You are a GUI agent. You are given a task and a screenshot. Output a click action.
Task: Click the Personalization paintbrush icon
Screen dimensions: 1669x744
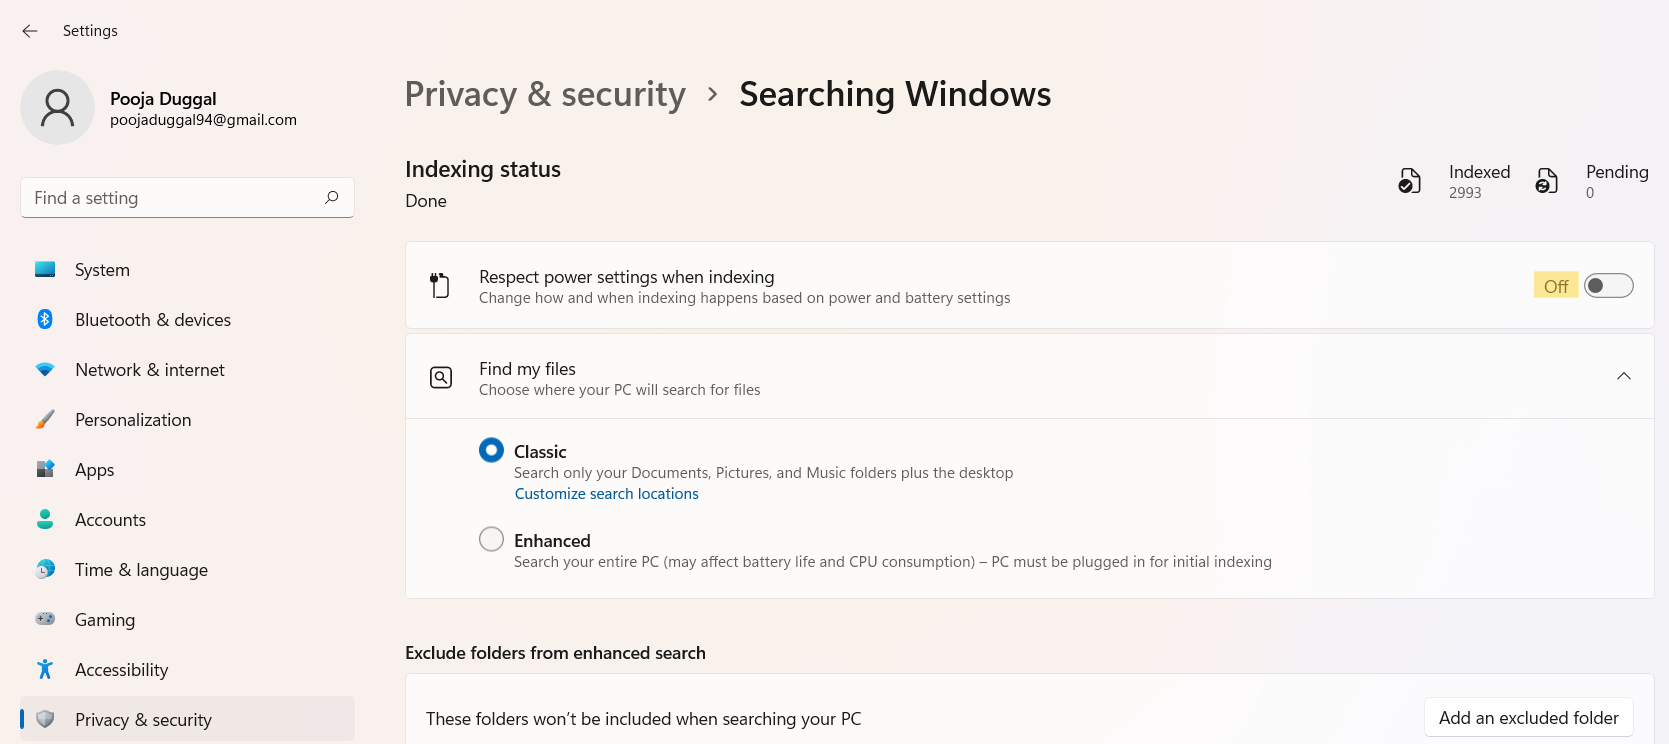45,419
